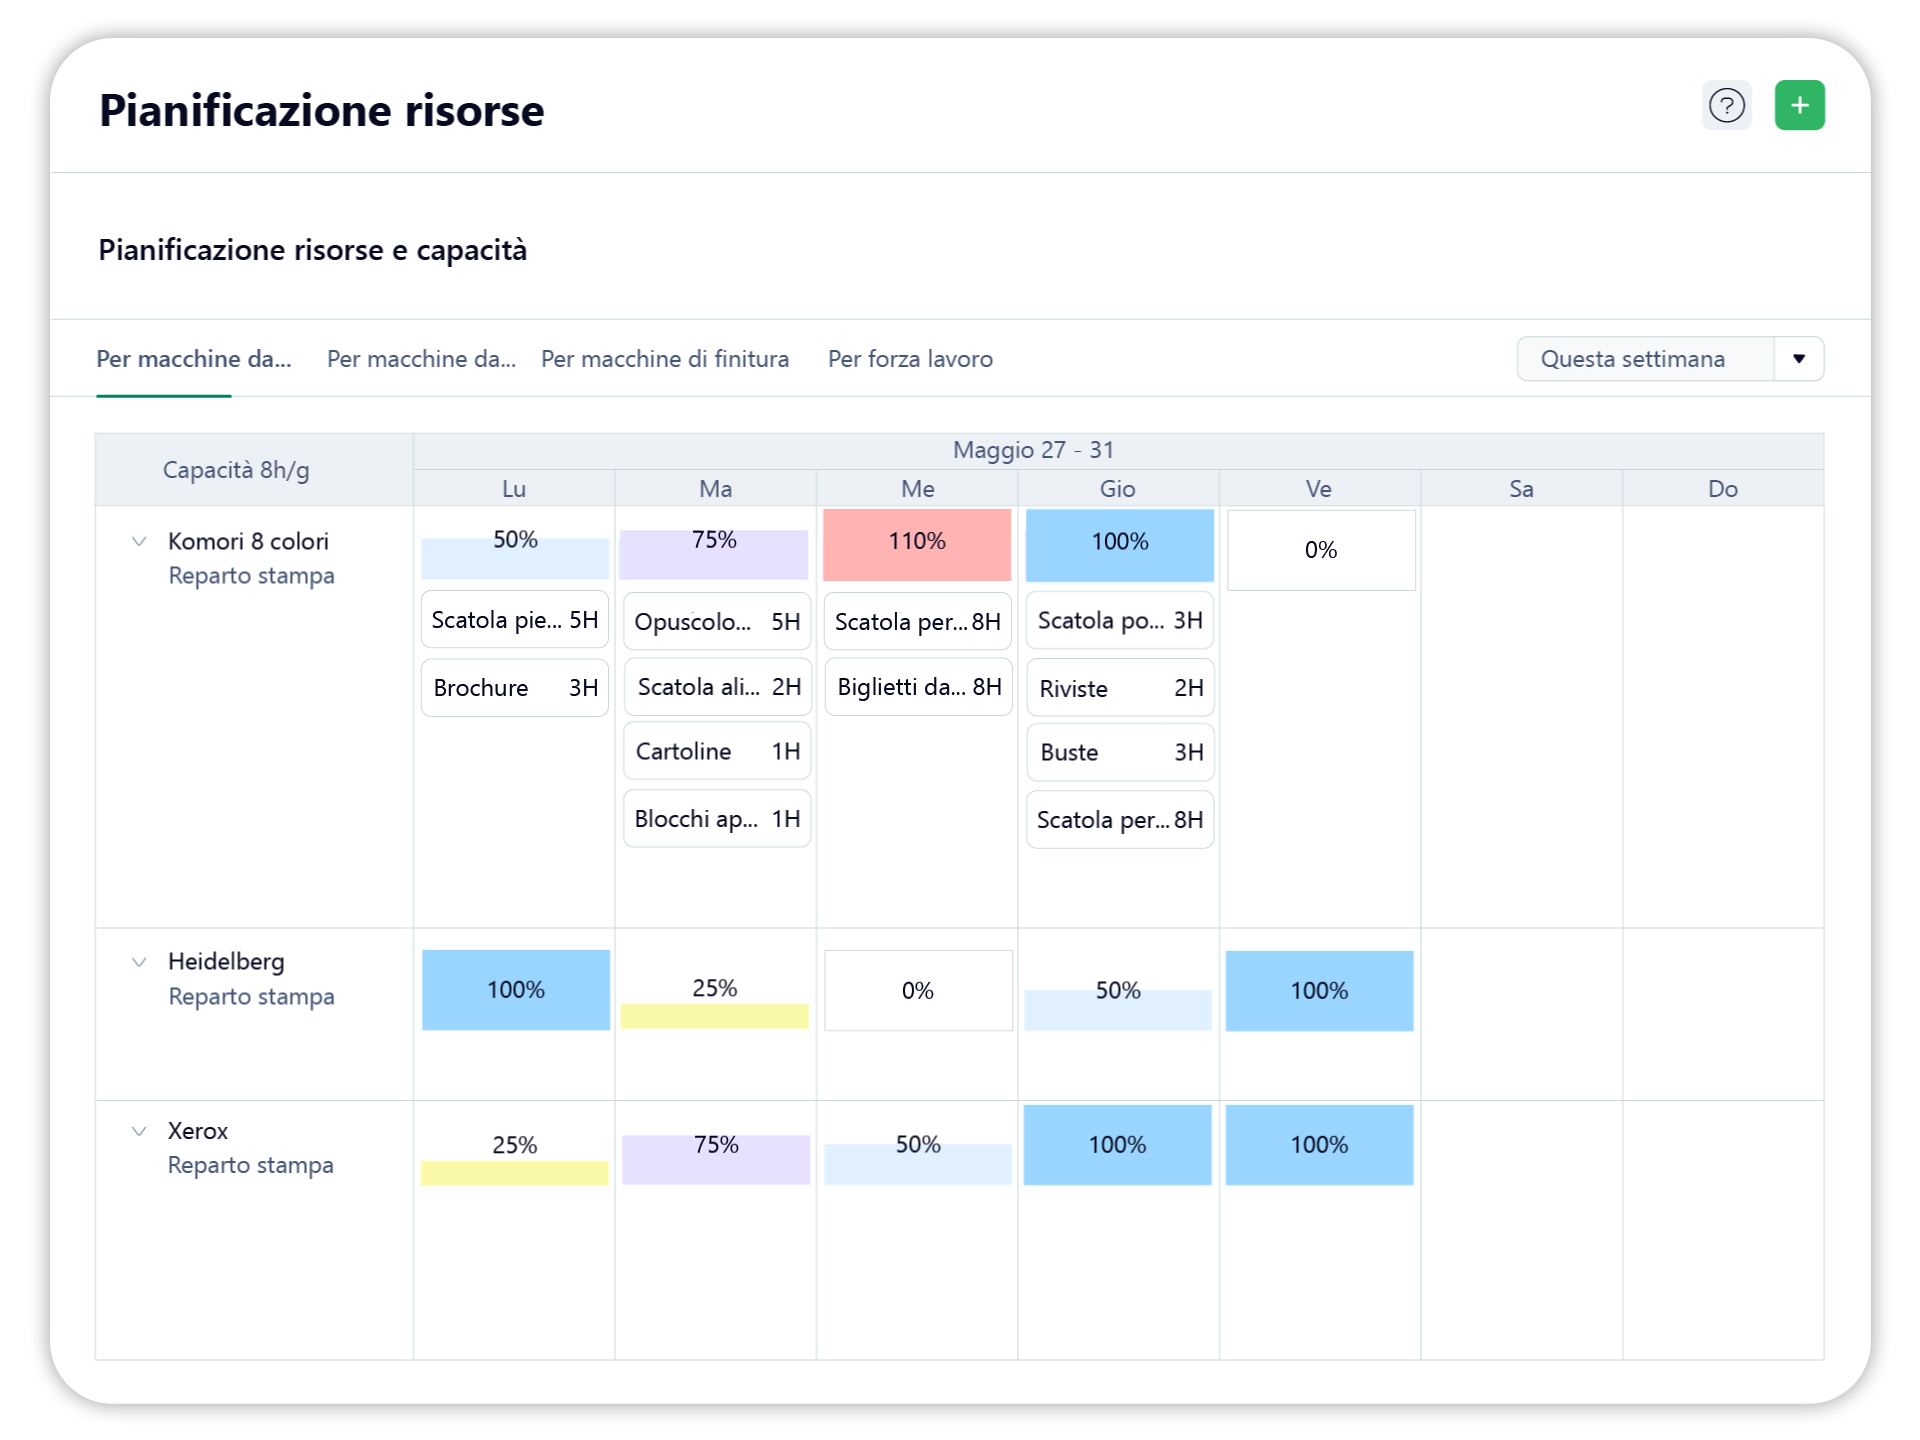Open the Riviste 2H job card
Screen dimensions: 1920x1440
[x=1119, y=688]
